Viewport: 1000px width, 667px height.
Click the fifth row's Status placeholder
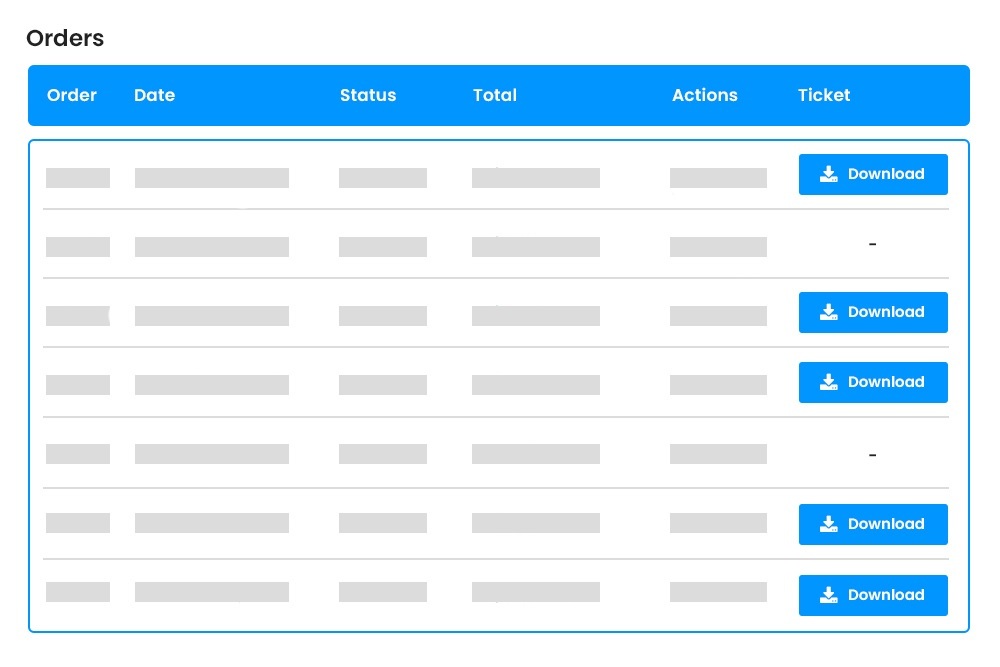(383, 454)
